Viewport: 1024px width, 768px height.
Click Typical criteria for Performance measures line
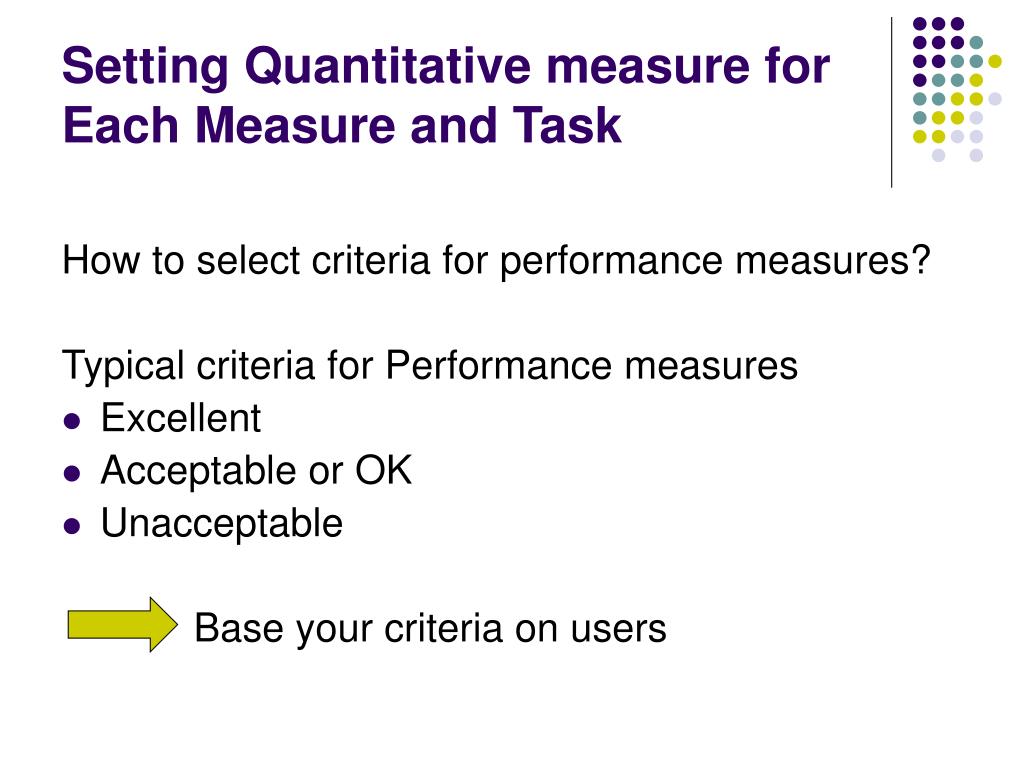pos(430,366)
